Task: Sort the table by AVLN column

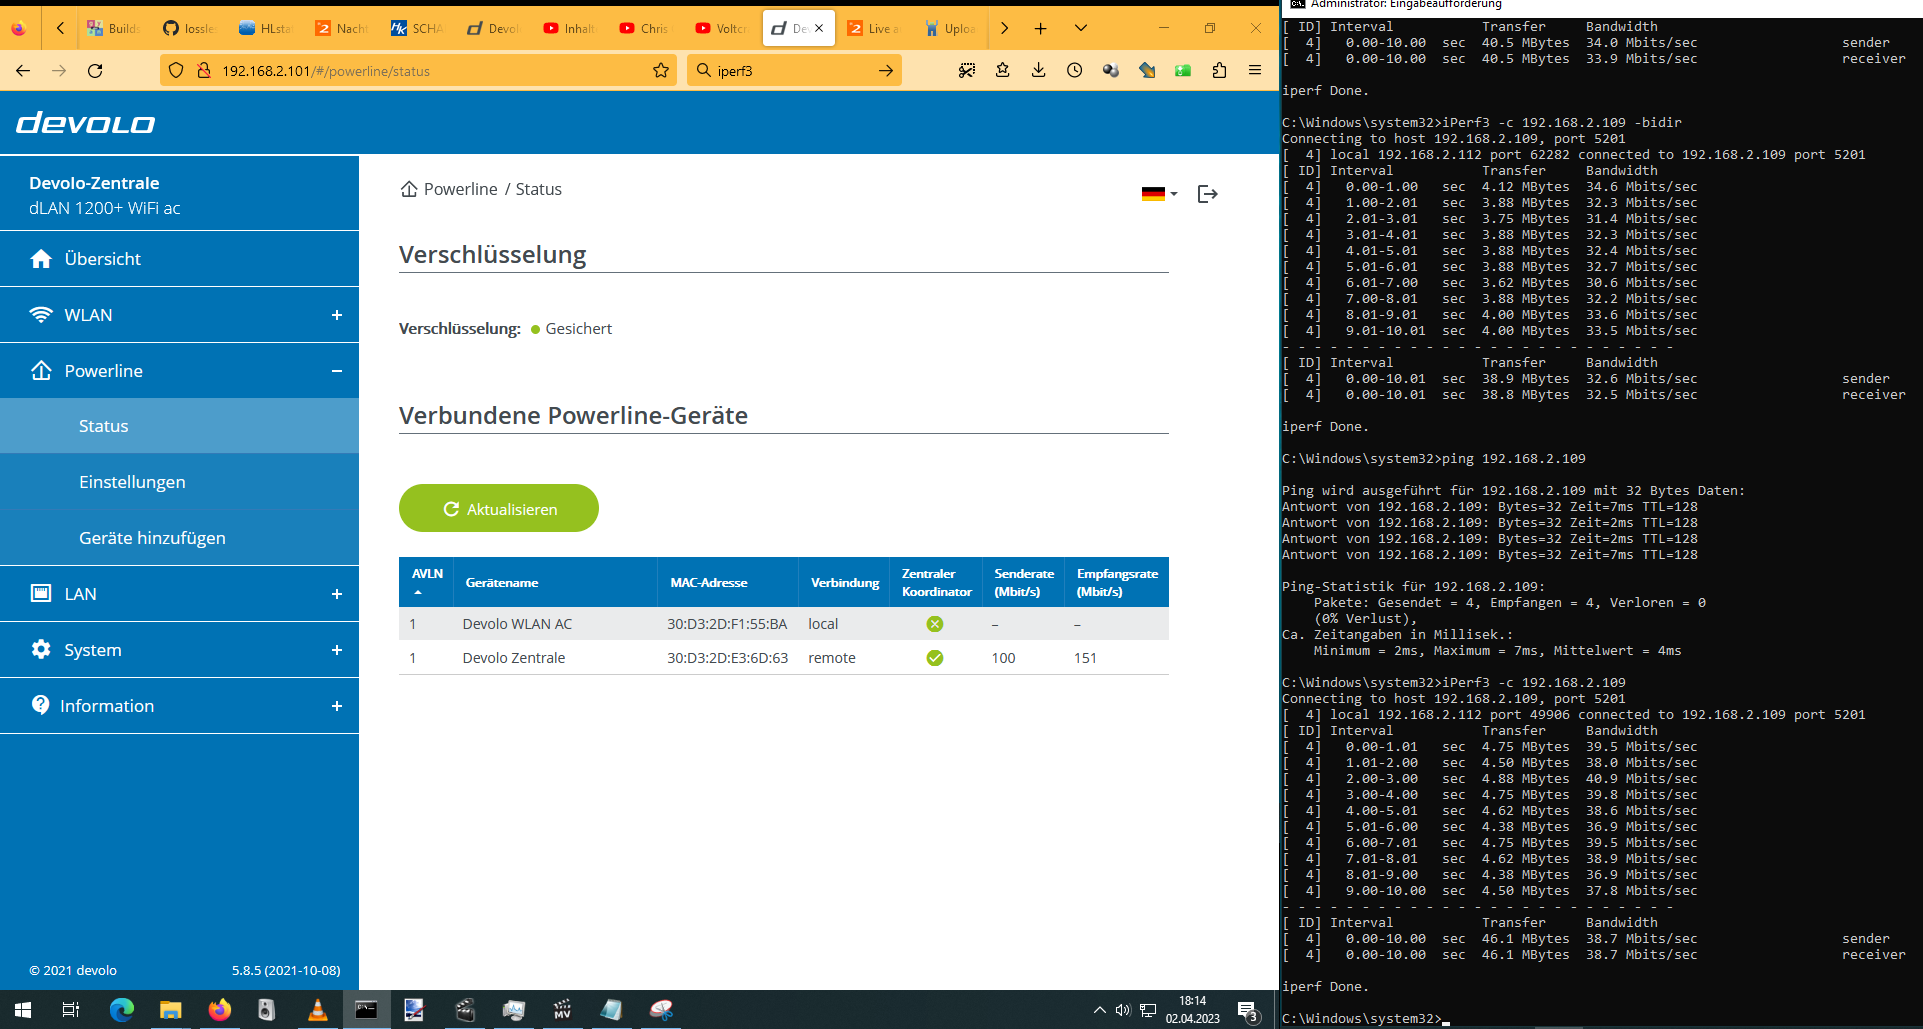Action: pos(427,582)
